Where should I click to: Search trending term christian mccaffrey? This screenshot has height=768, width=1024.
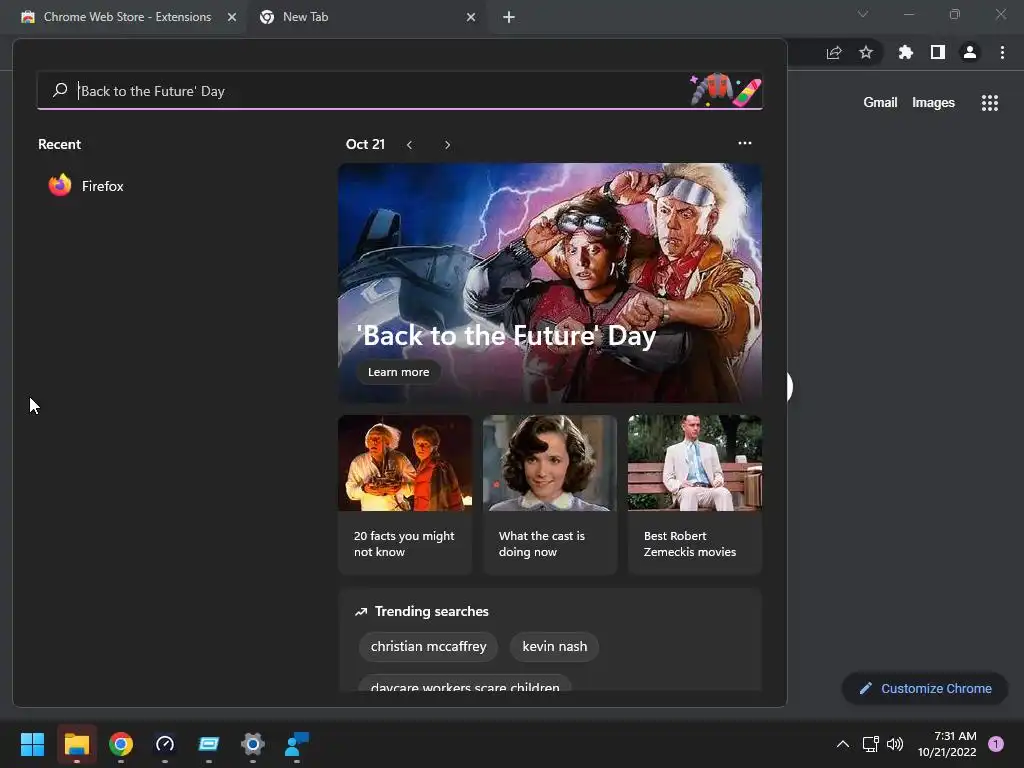pyautogui.click(x=428, y=647)
